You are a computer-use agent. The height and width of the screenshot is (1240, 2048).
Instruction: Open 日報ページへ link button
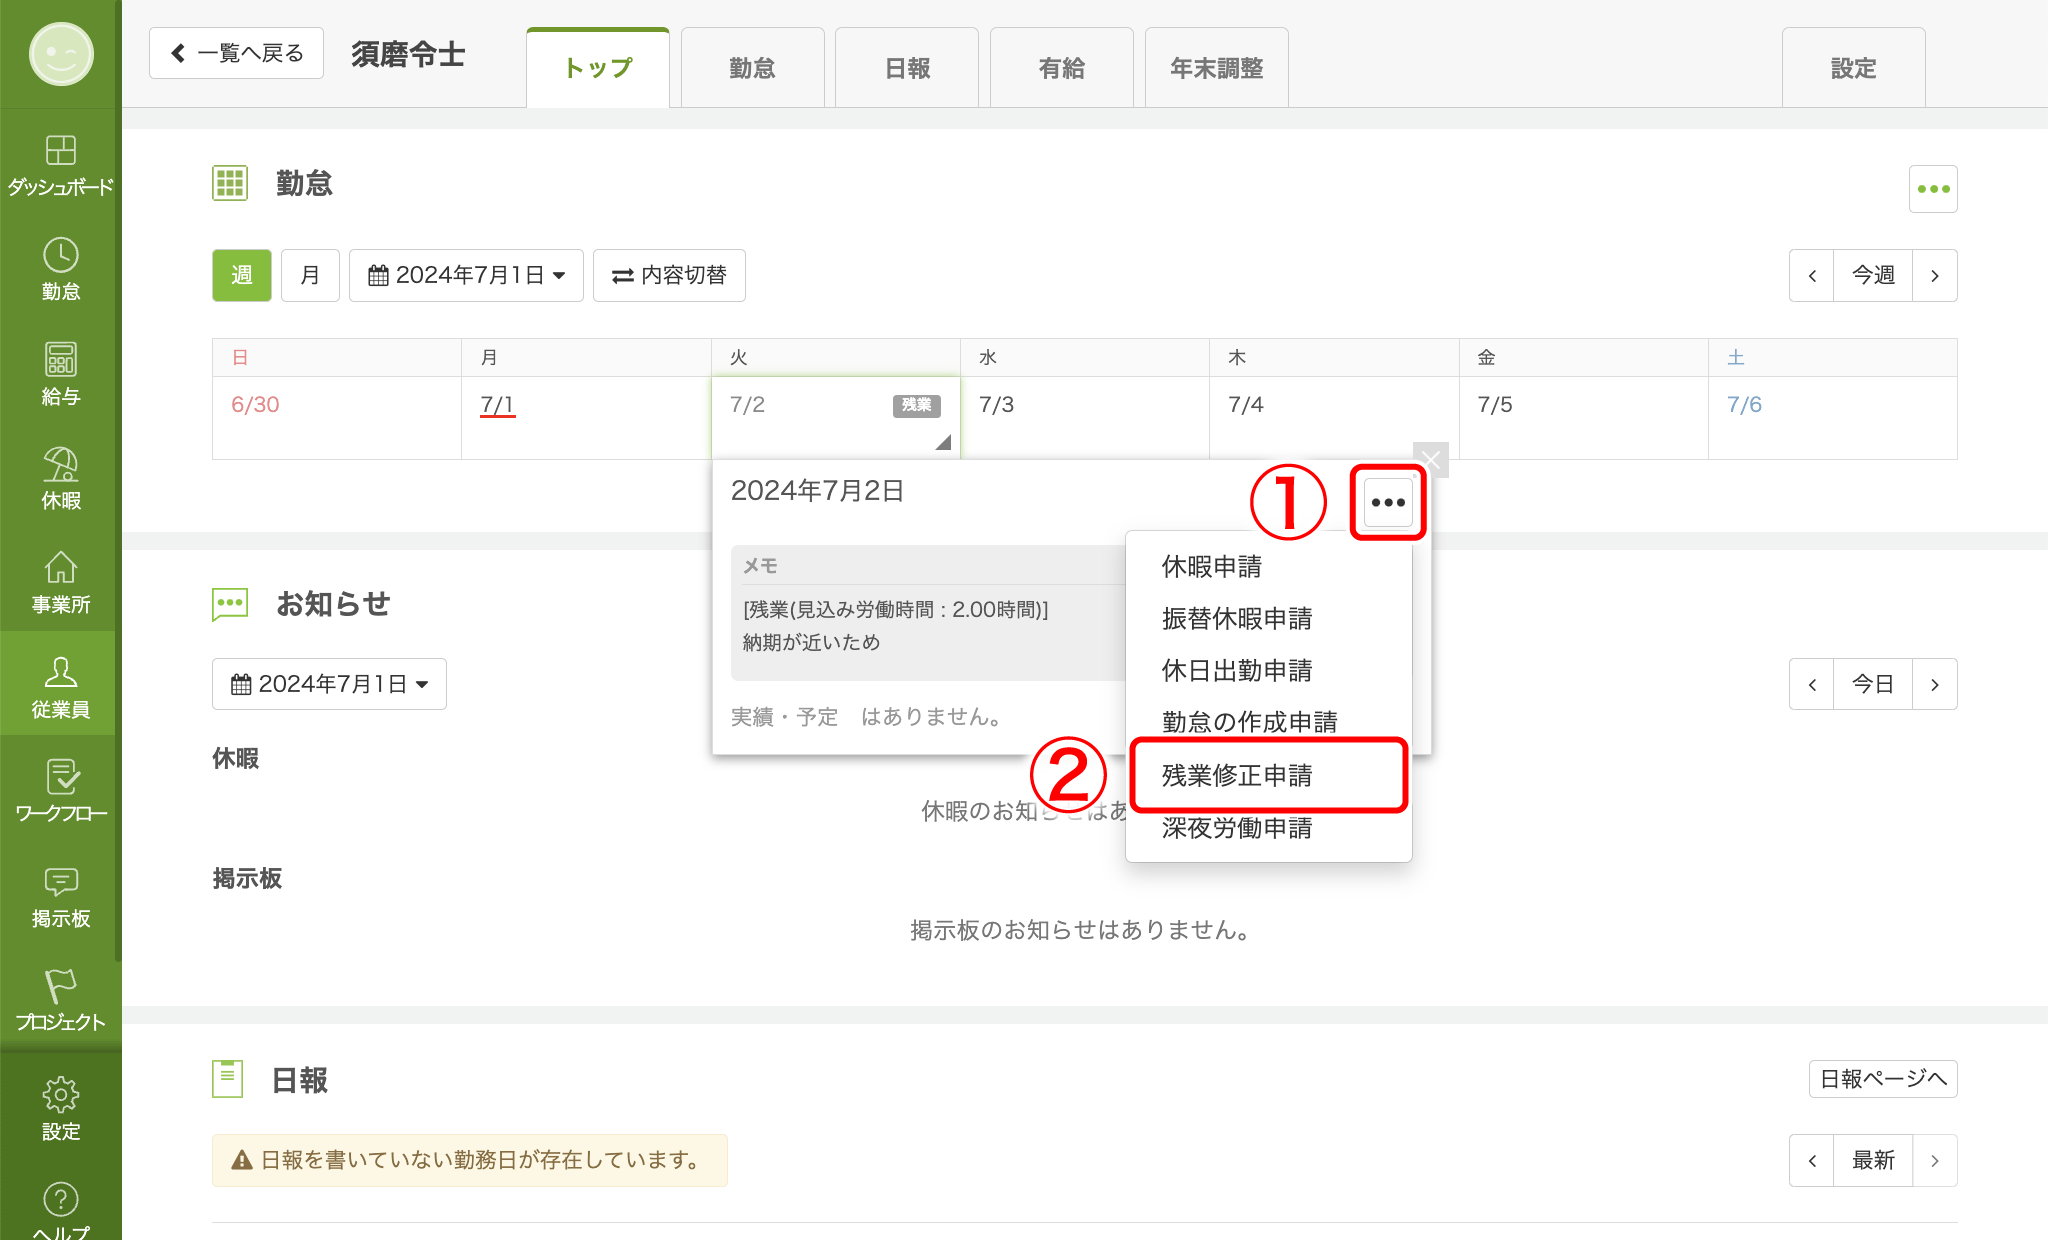pos(1883,1079)
